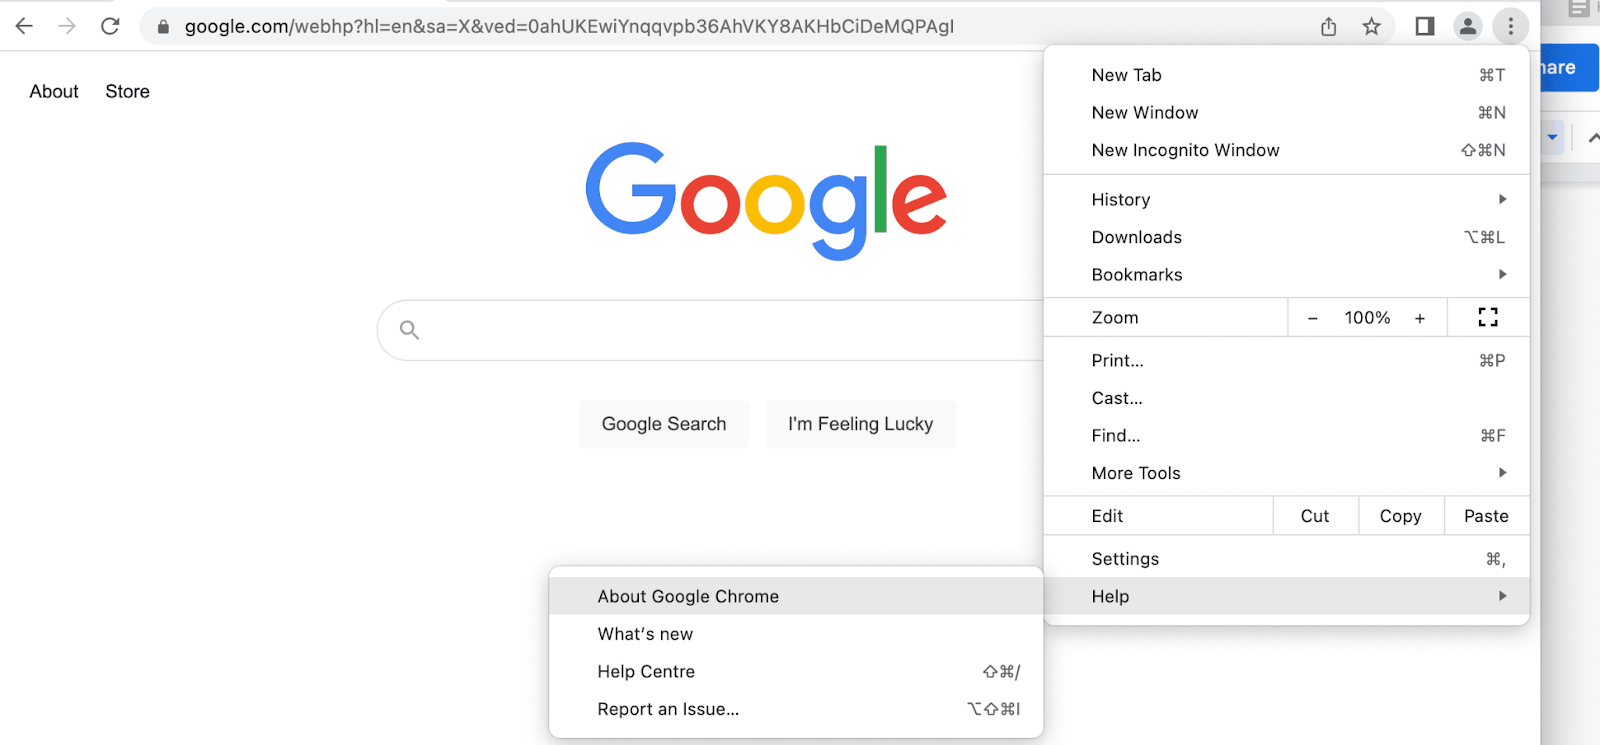1600x745 pixels.
Task: Reload the page with the refresh icon
Action: [x=110, y=26]
